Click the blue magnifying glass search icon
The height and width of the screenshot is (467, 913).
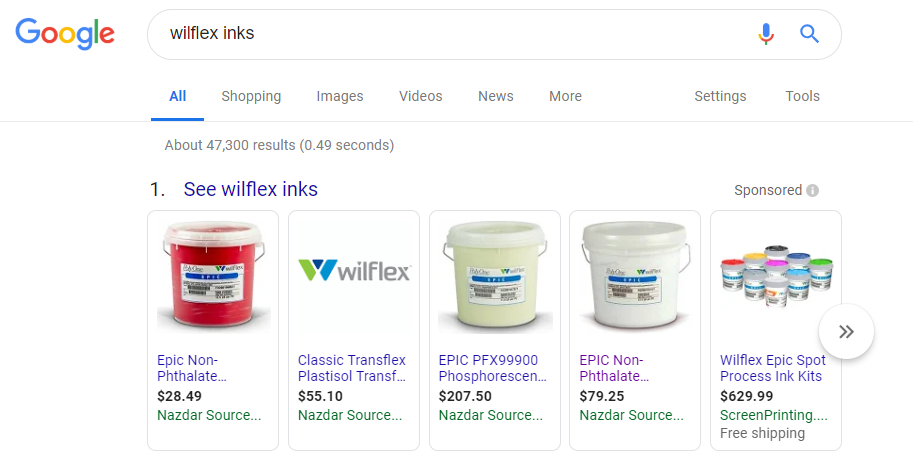[809, 34]
